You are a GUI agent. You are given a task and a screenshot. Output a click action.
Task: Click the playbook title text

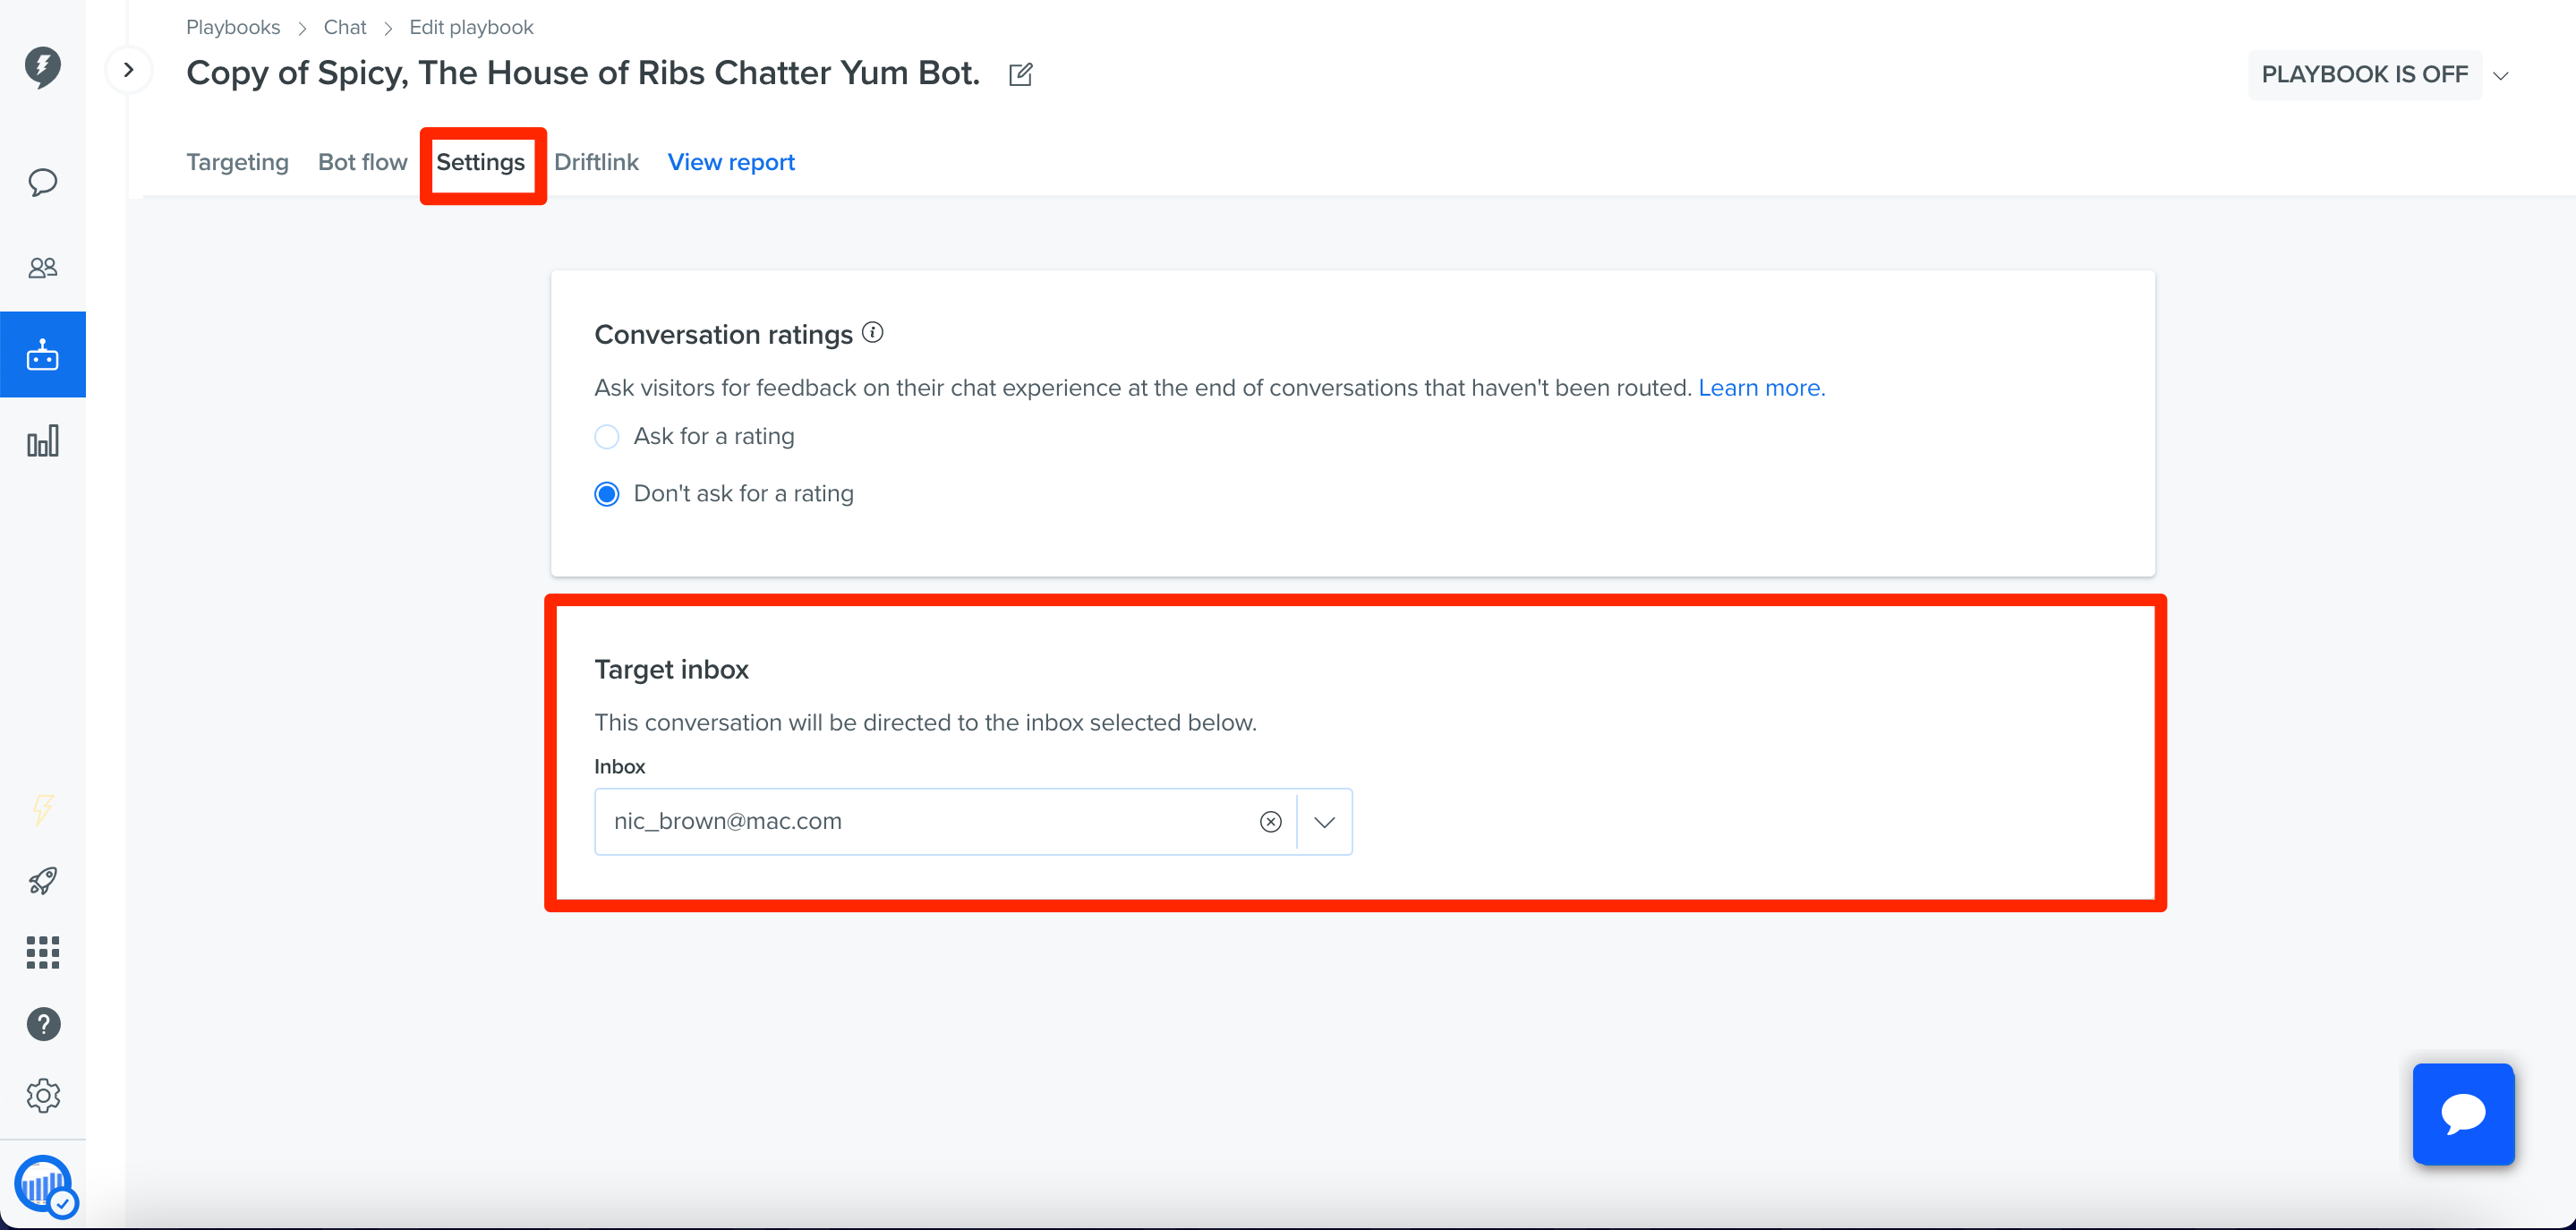(x=583, y=73)
